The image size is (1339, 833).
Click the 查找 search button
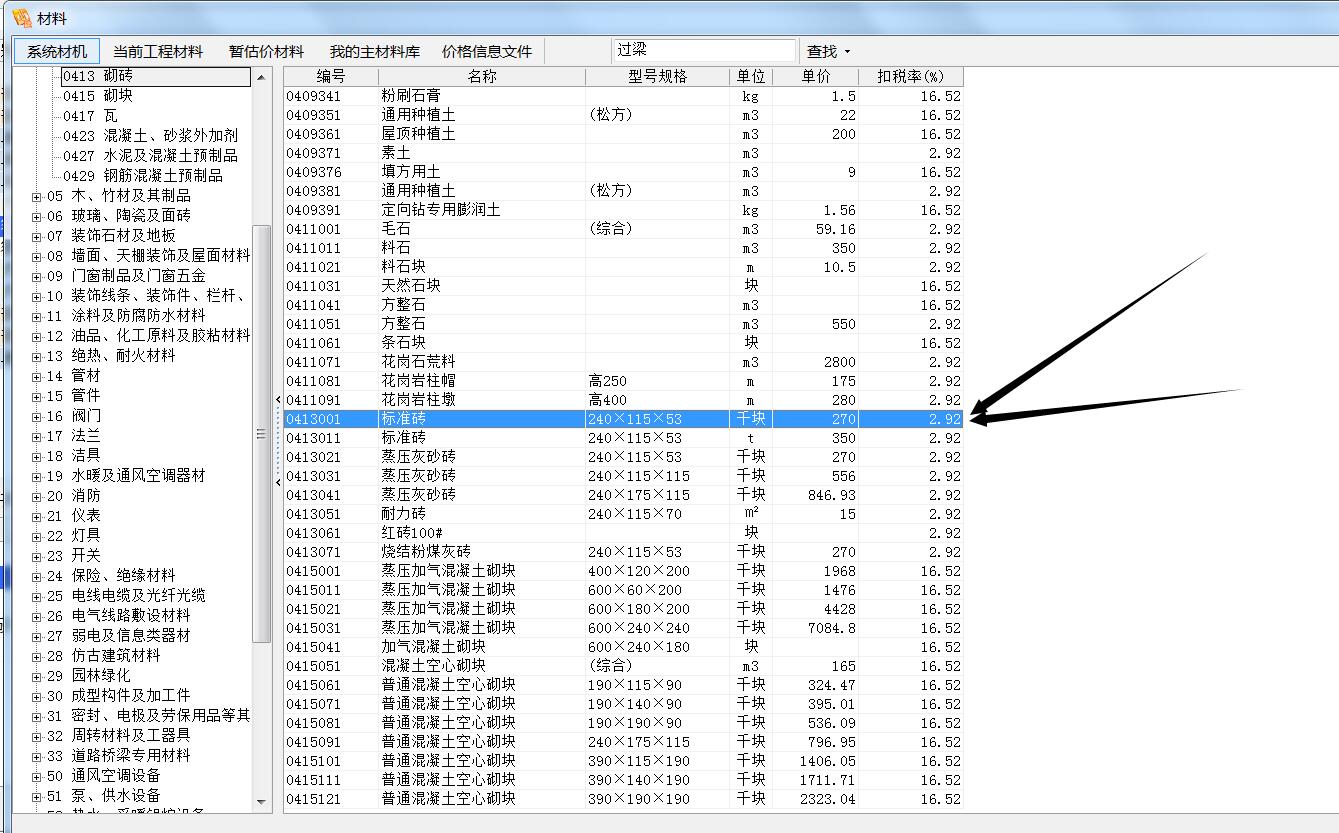[821, 51]
